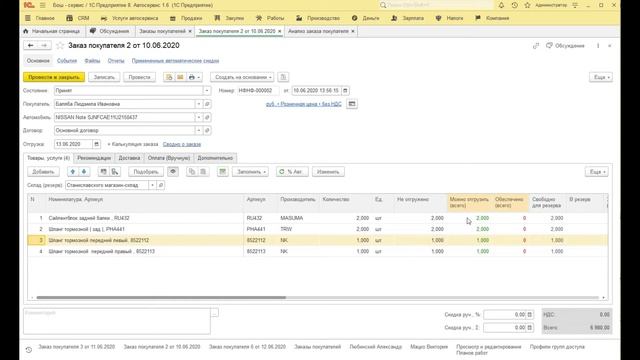Open the Рекомендации tab
The image size is (640, 360).
point(94,158)
